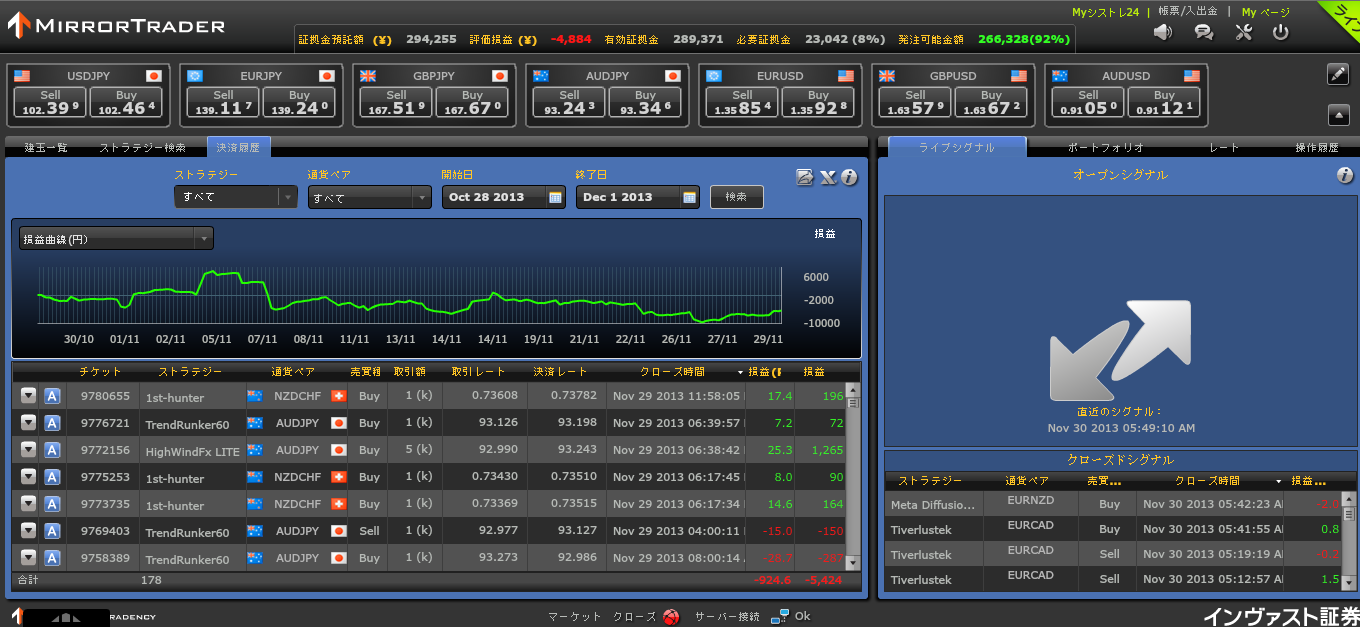Select the ライブシグナル tab
Viewport: 1360px width, 627px height.
tap(957, 147)
